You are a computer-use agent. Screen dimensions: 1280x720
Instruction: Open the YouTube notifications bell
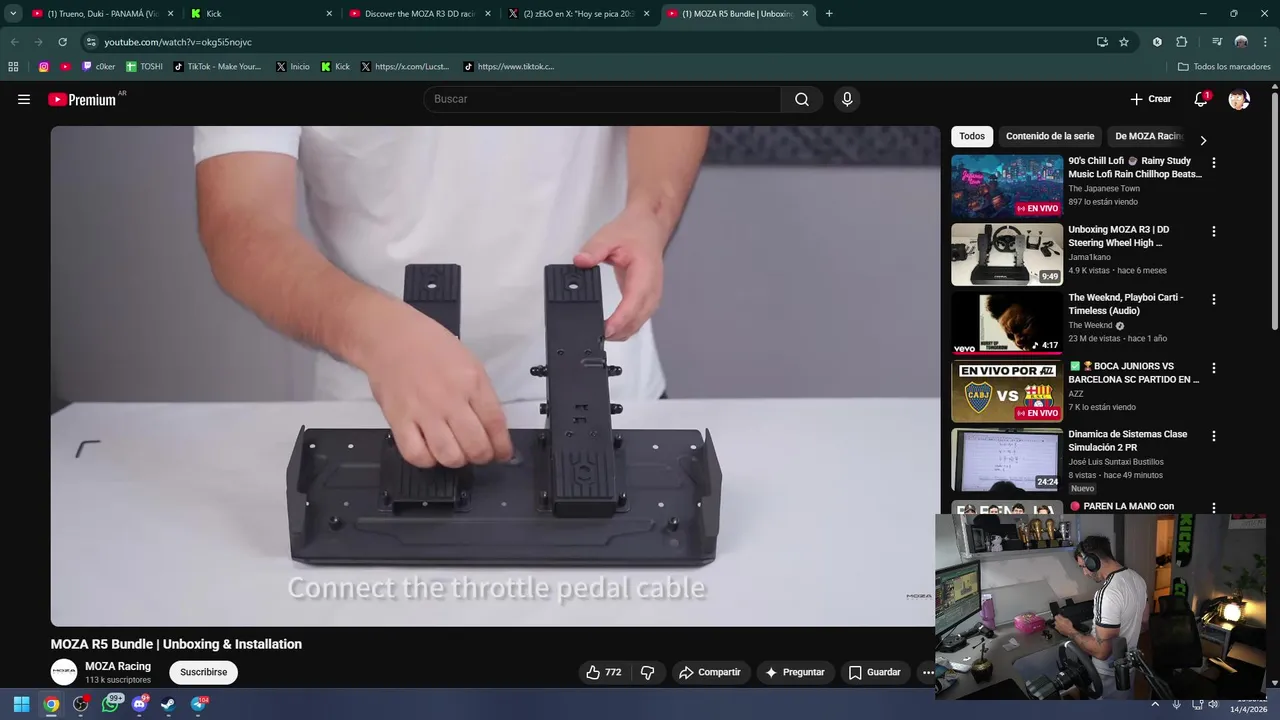click(x=1201, y=99)
